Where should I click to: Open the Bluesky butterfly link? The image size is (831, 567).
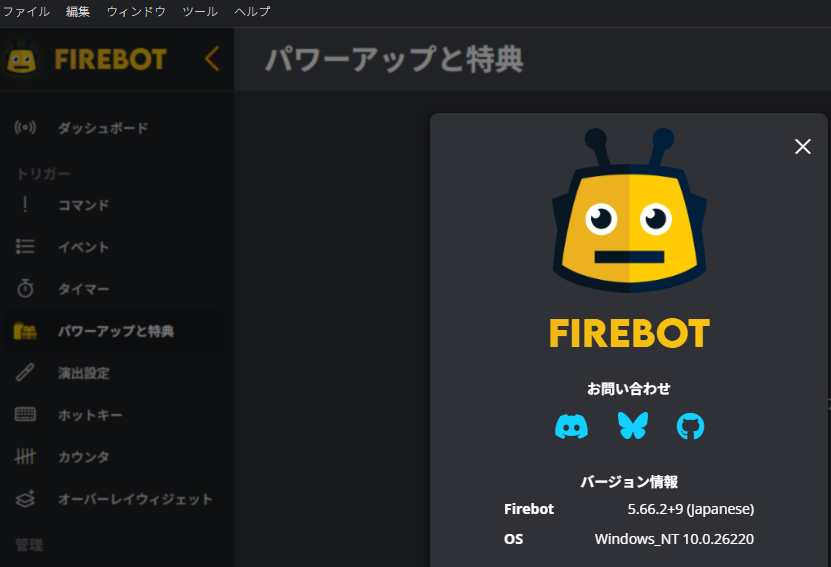coord(633,426)
